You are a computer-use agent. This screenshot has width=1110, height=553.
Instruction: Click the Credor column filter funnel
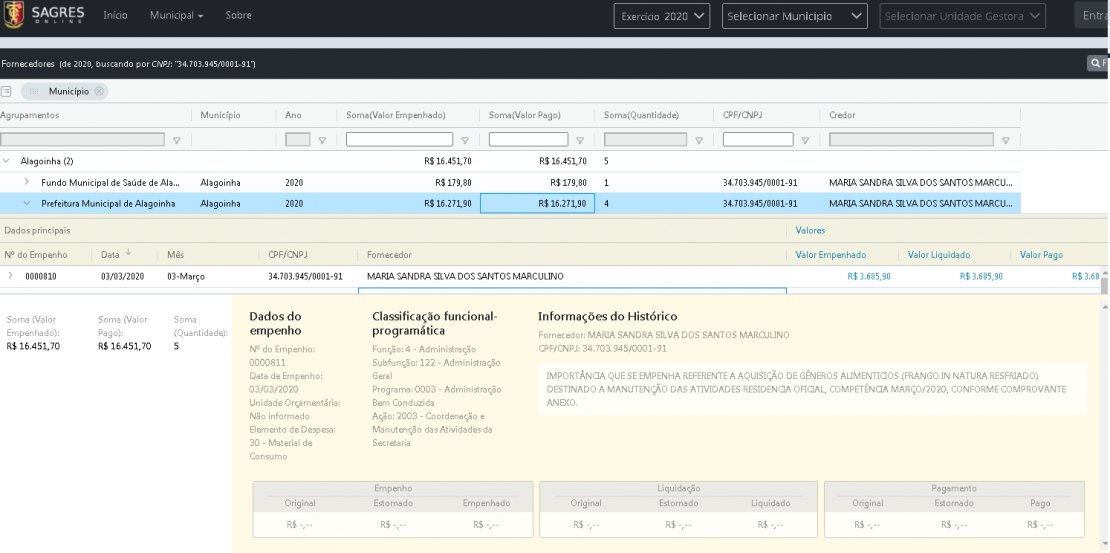pyautogui.click(x=1006, y=141)
